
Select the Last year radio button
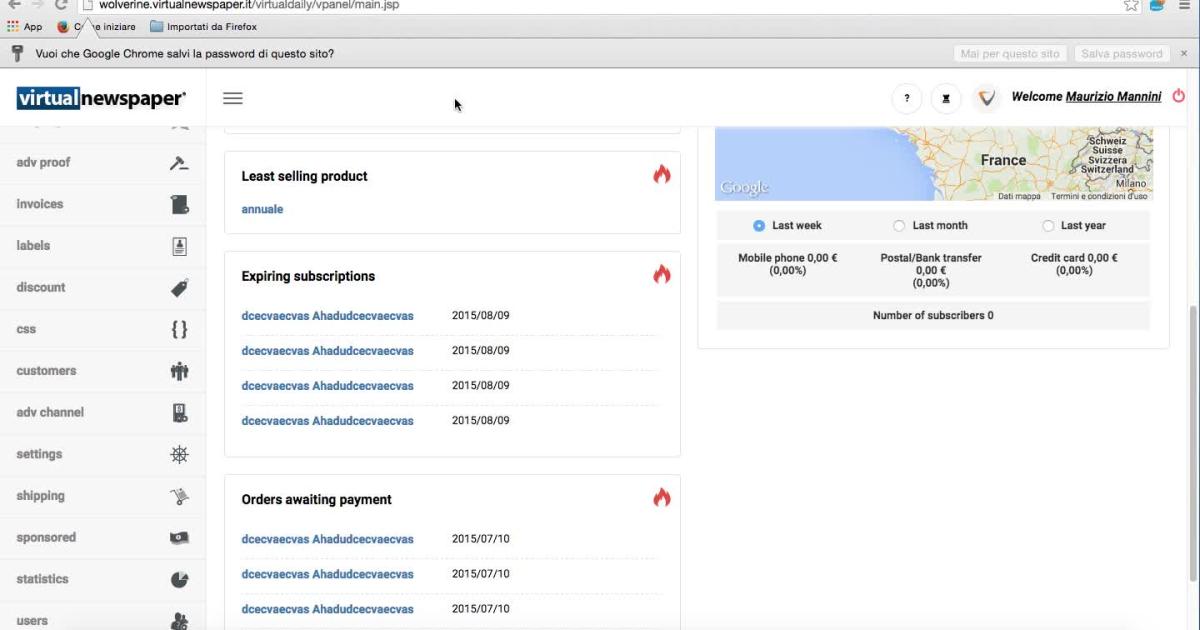tap(1048, 226)
